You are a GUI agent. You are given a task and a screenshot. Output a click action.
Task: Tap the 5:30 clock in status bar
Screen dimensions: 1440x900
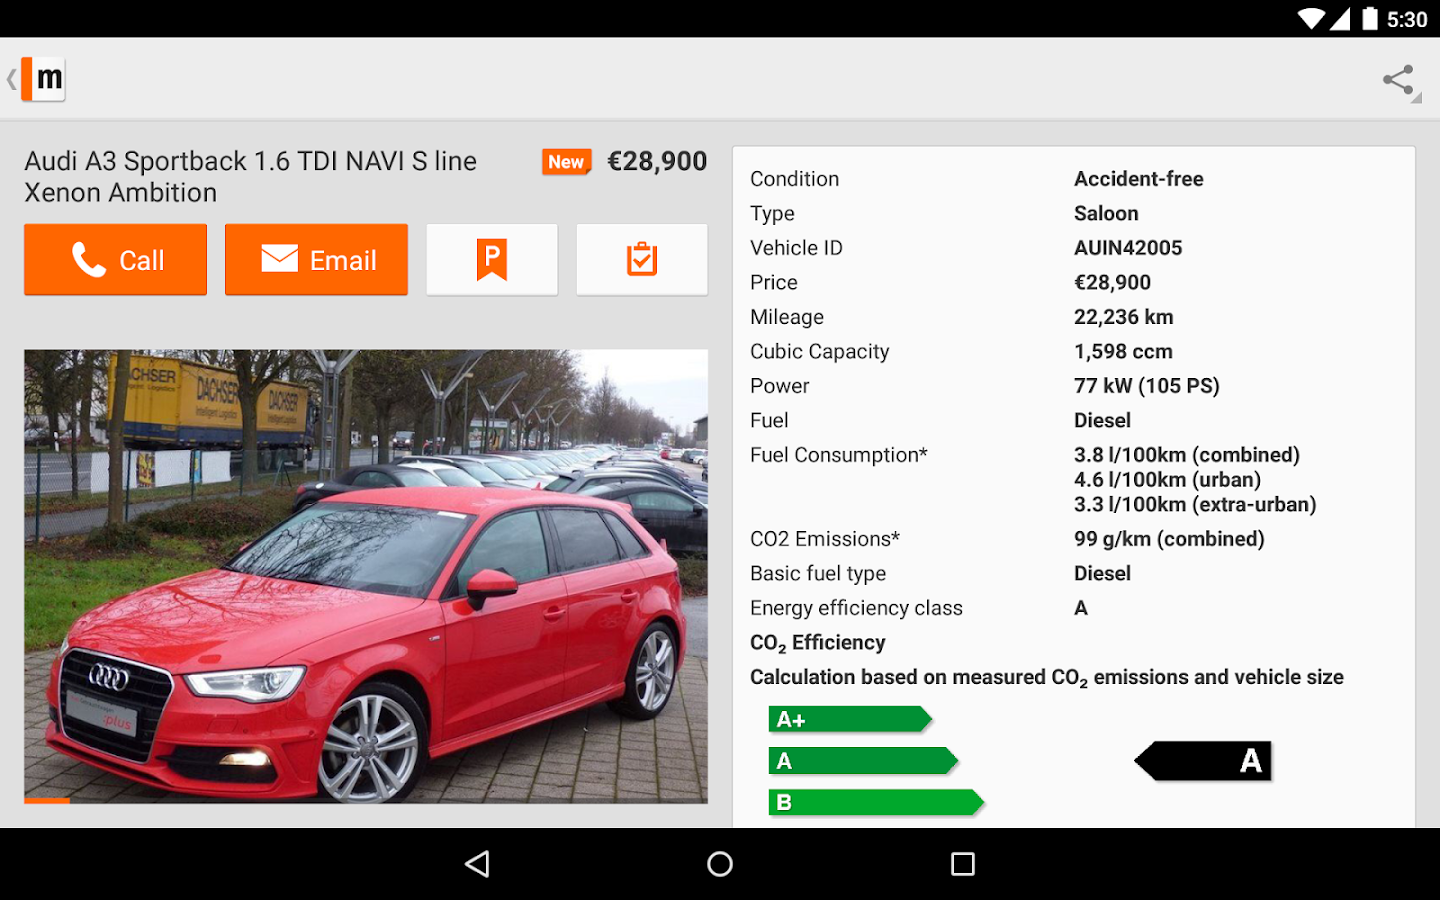(1407, 20)
